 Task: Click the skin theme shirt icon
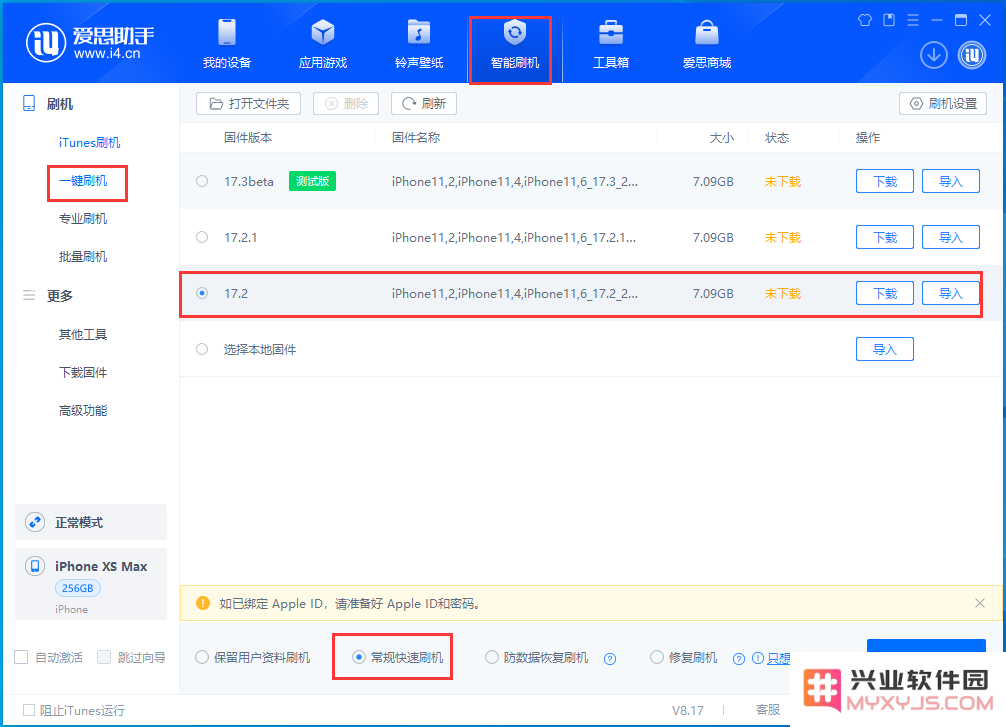point(865,20)
